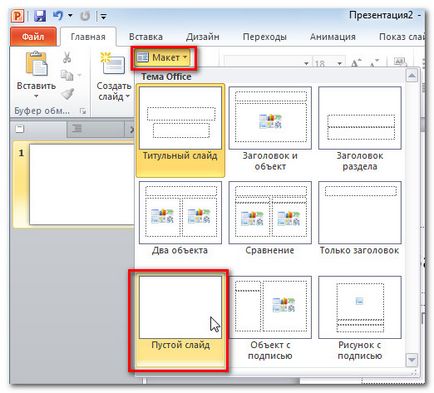
Task: Open the Файл menu button
Action: point(33,37)
